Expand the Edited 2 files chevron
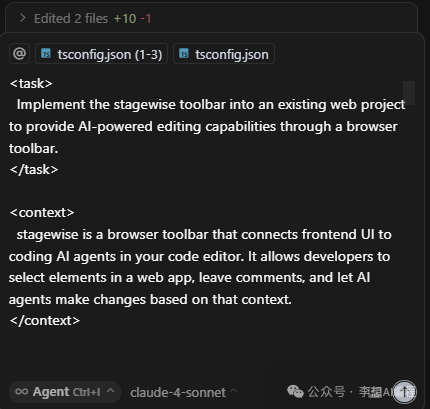Screen dimensions: 430x409 (22, 18)
